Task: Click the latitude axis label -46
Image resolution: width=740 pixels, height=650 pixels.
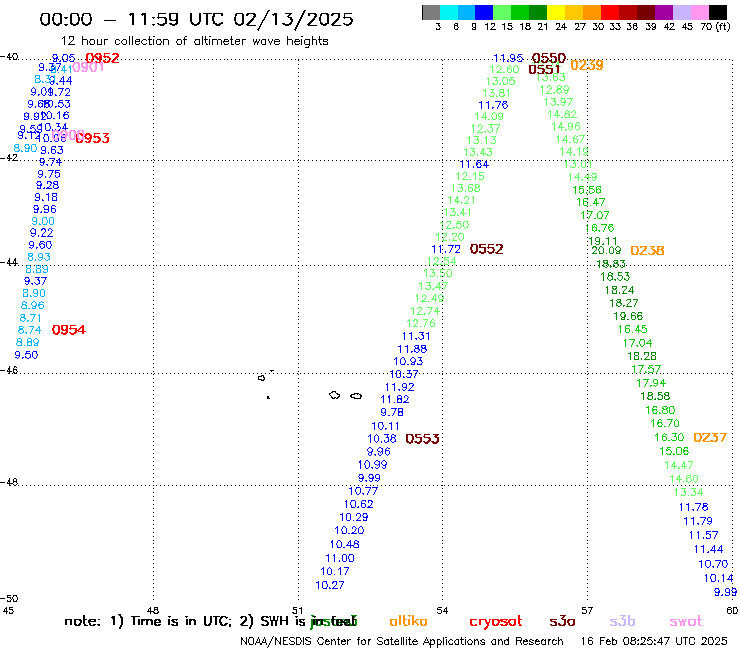Action: coord(9,370)
